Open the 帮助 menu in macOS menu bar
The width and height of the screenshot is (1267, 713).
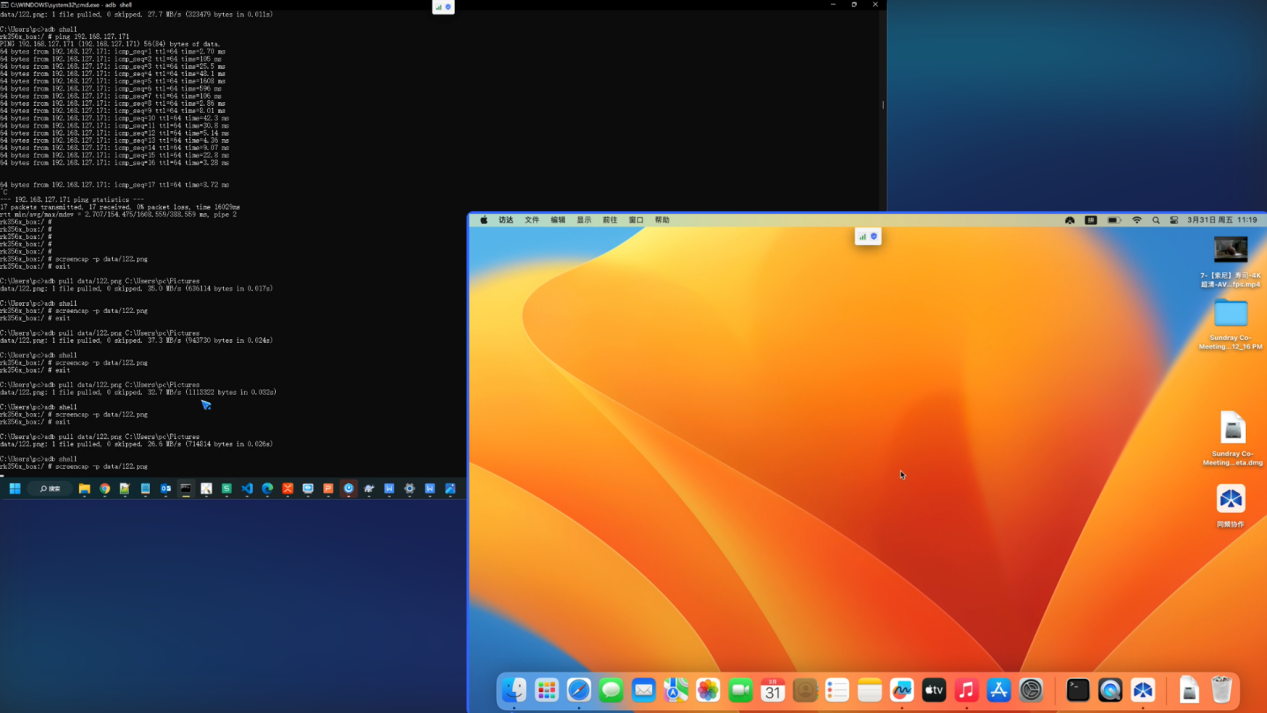pyautogui.click(x=662, y=220)
